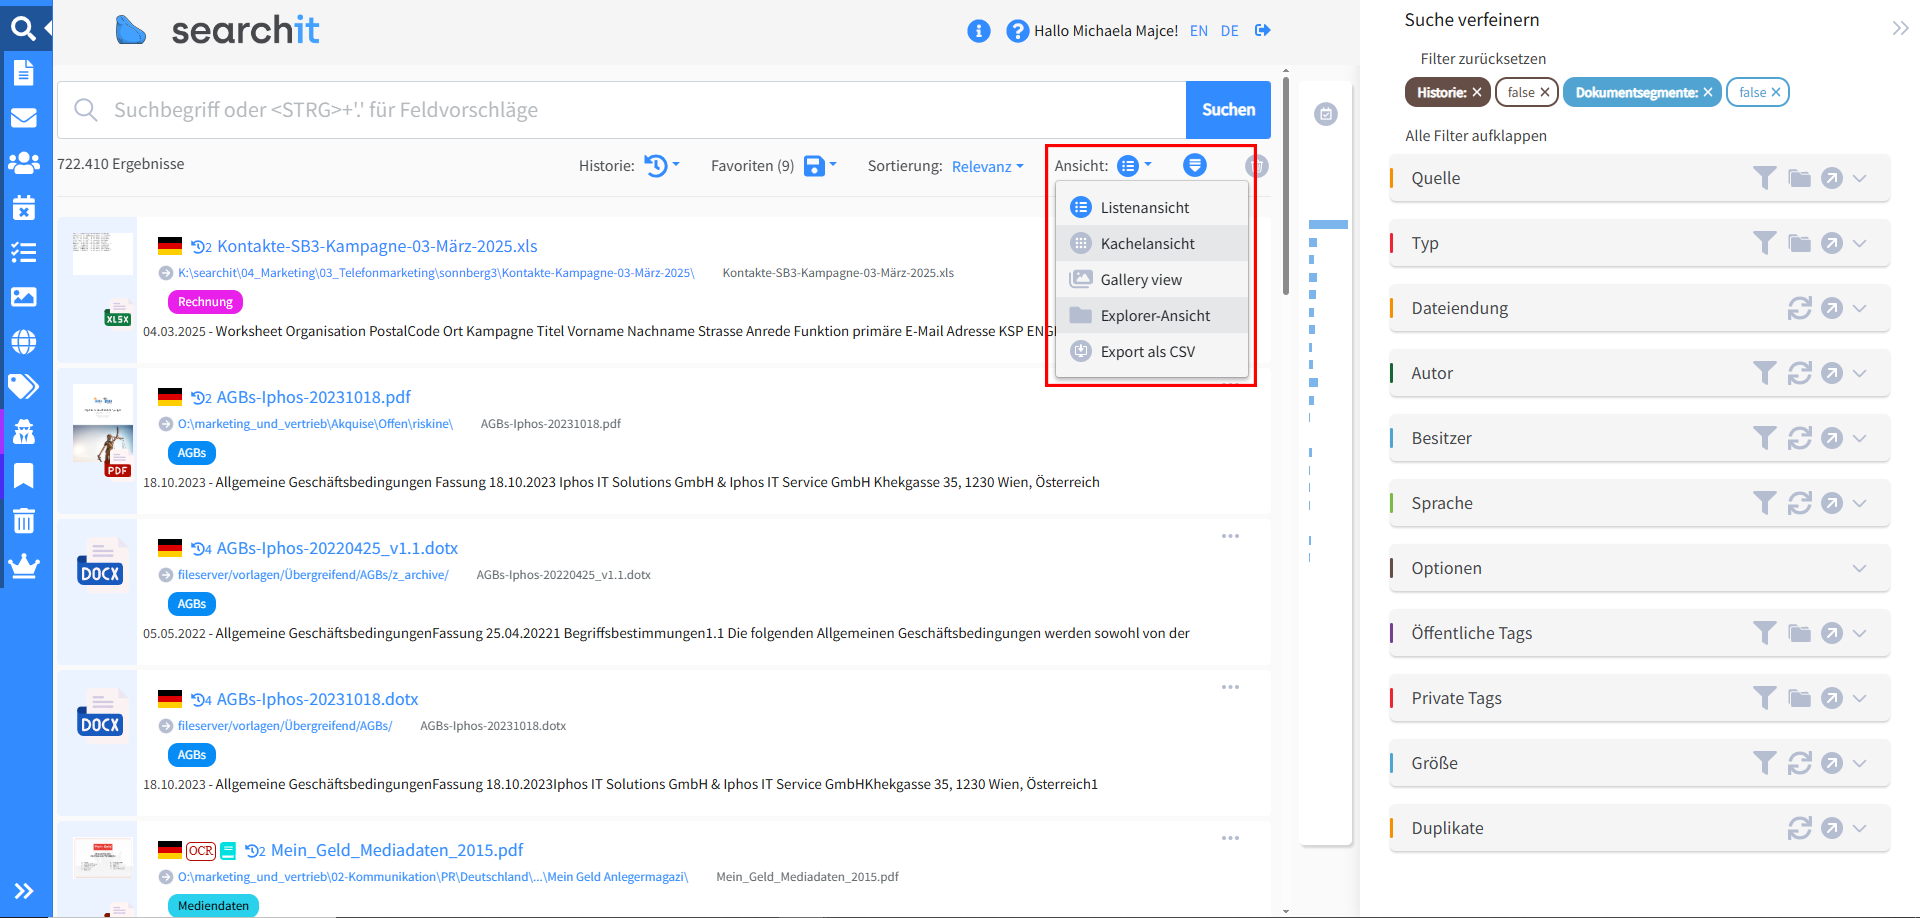Click the blue info icon in the header
Viewport: 1920px width, 918px height.
click(979, 31)
